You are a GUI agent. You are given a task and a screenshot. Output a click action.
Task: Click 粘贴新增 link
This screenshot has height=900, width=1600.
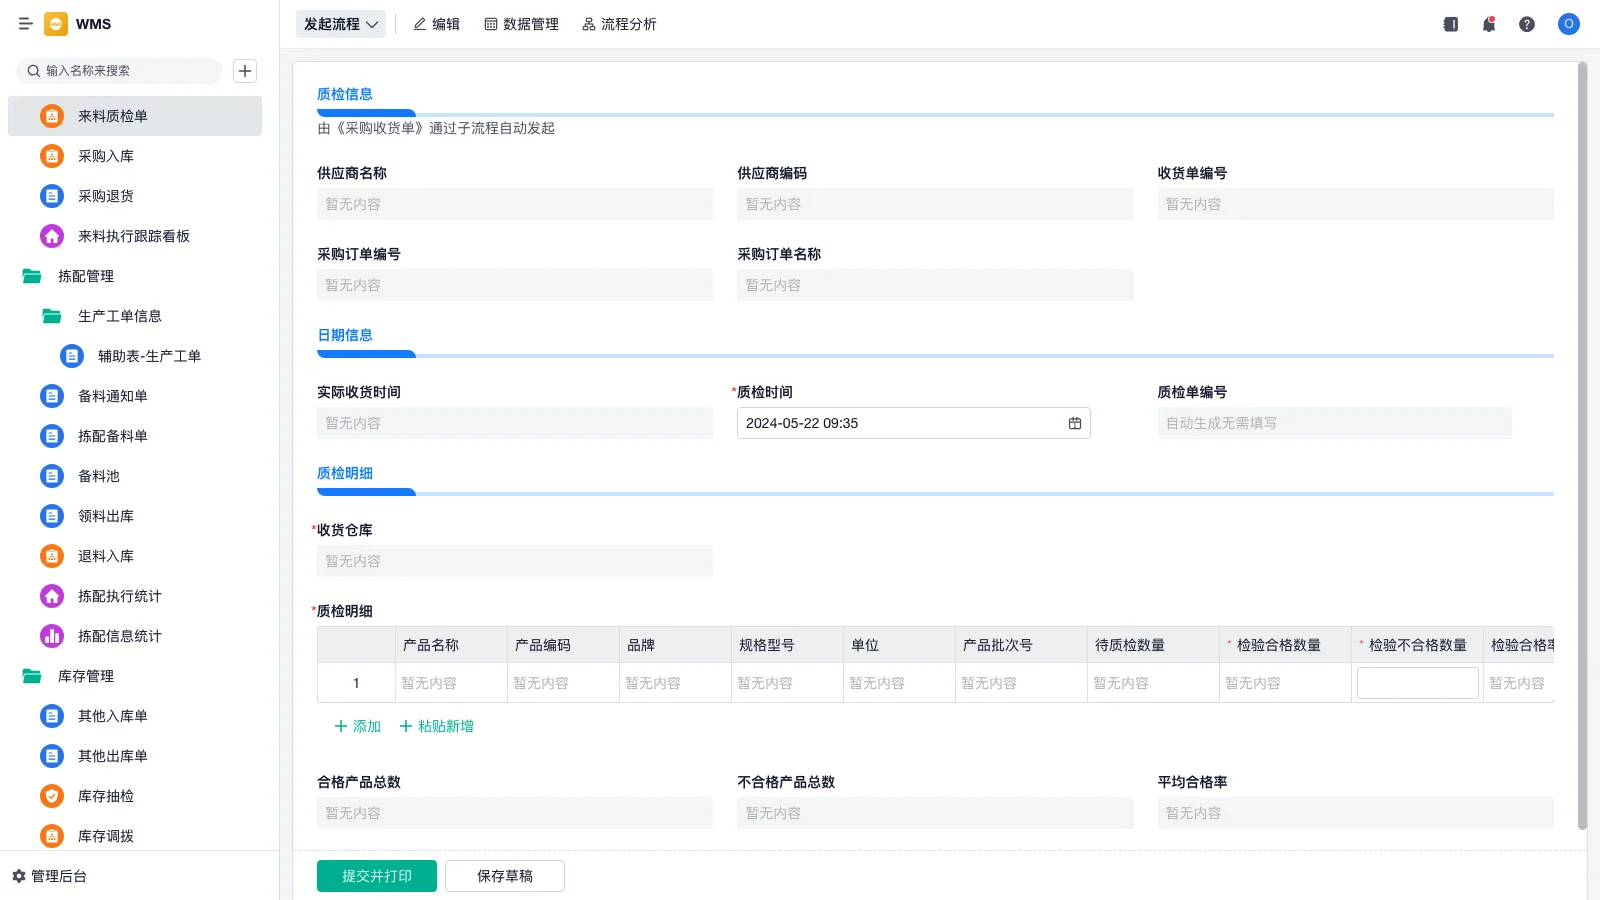[x=436, y=726]
